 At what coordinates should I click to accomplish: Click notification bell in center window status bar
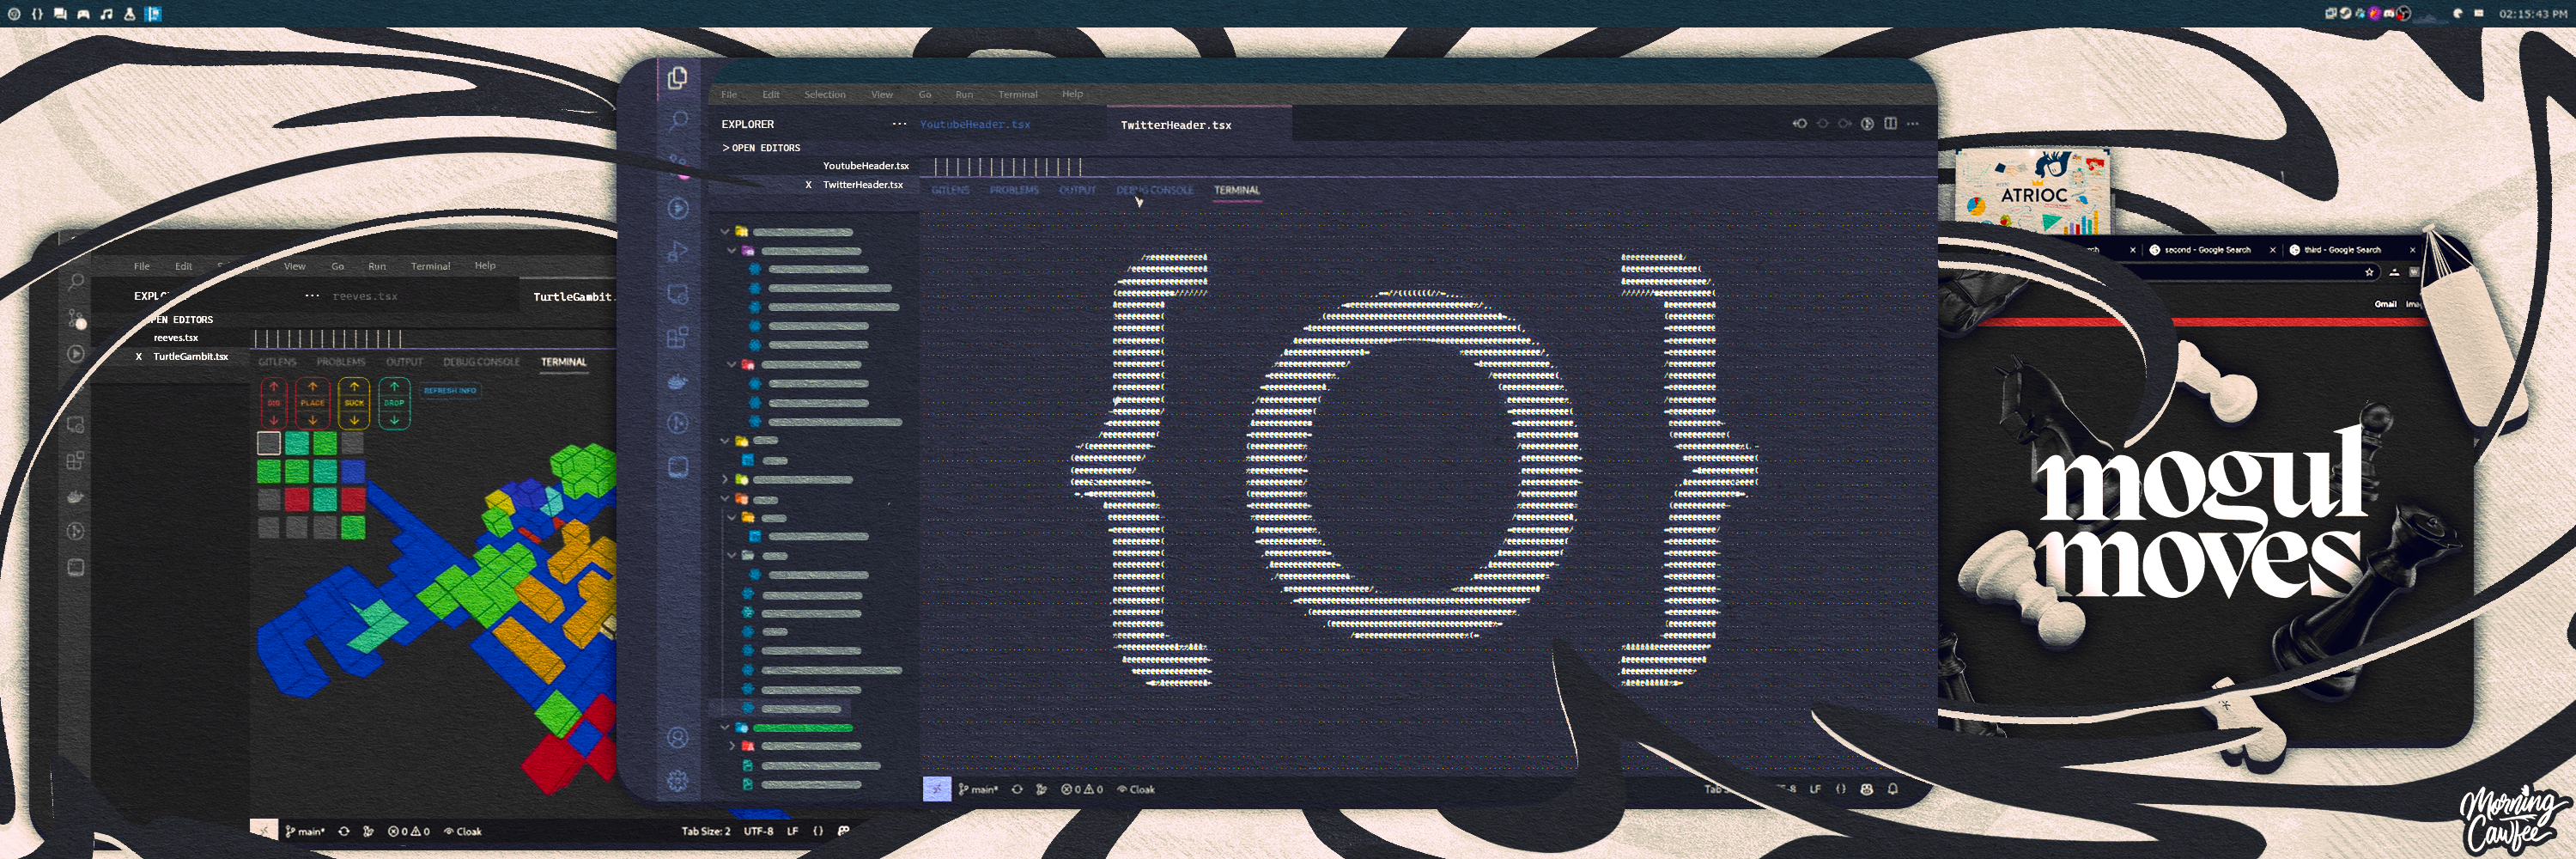1893,789
